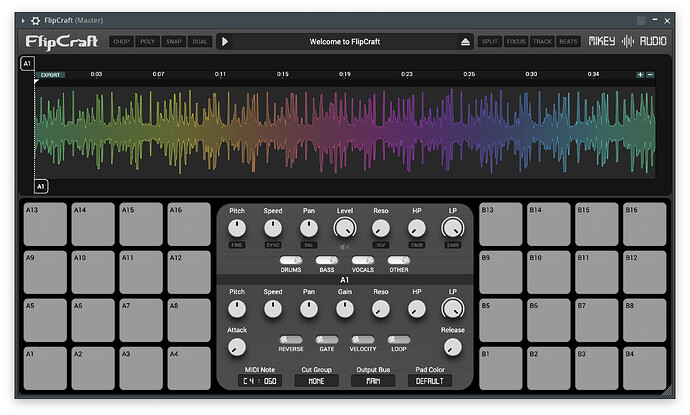Click the Level knob
This screenshot has height=415, width=690.
point(345,228)
